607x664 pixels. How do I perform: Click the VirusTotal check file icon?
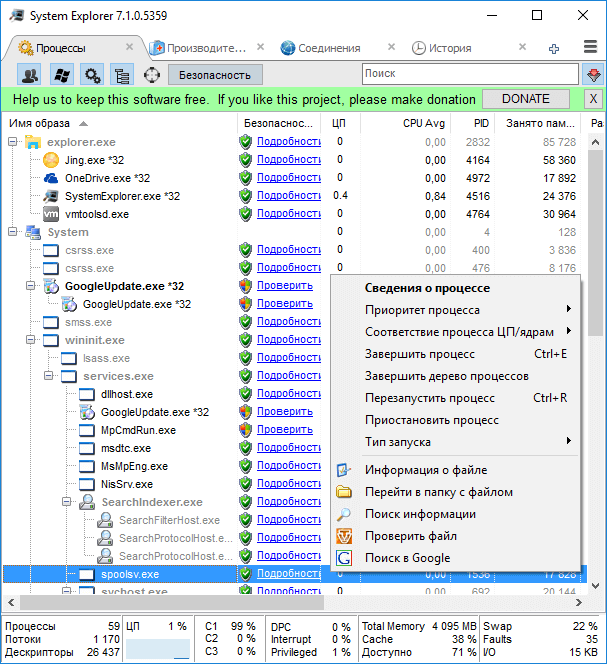point(344,536)
